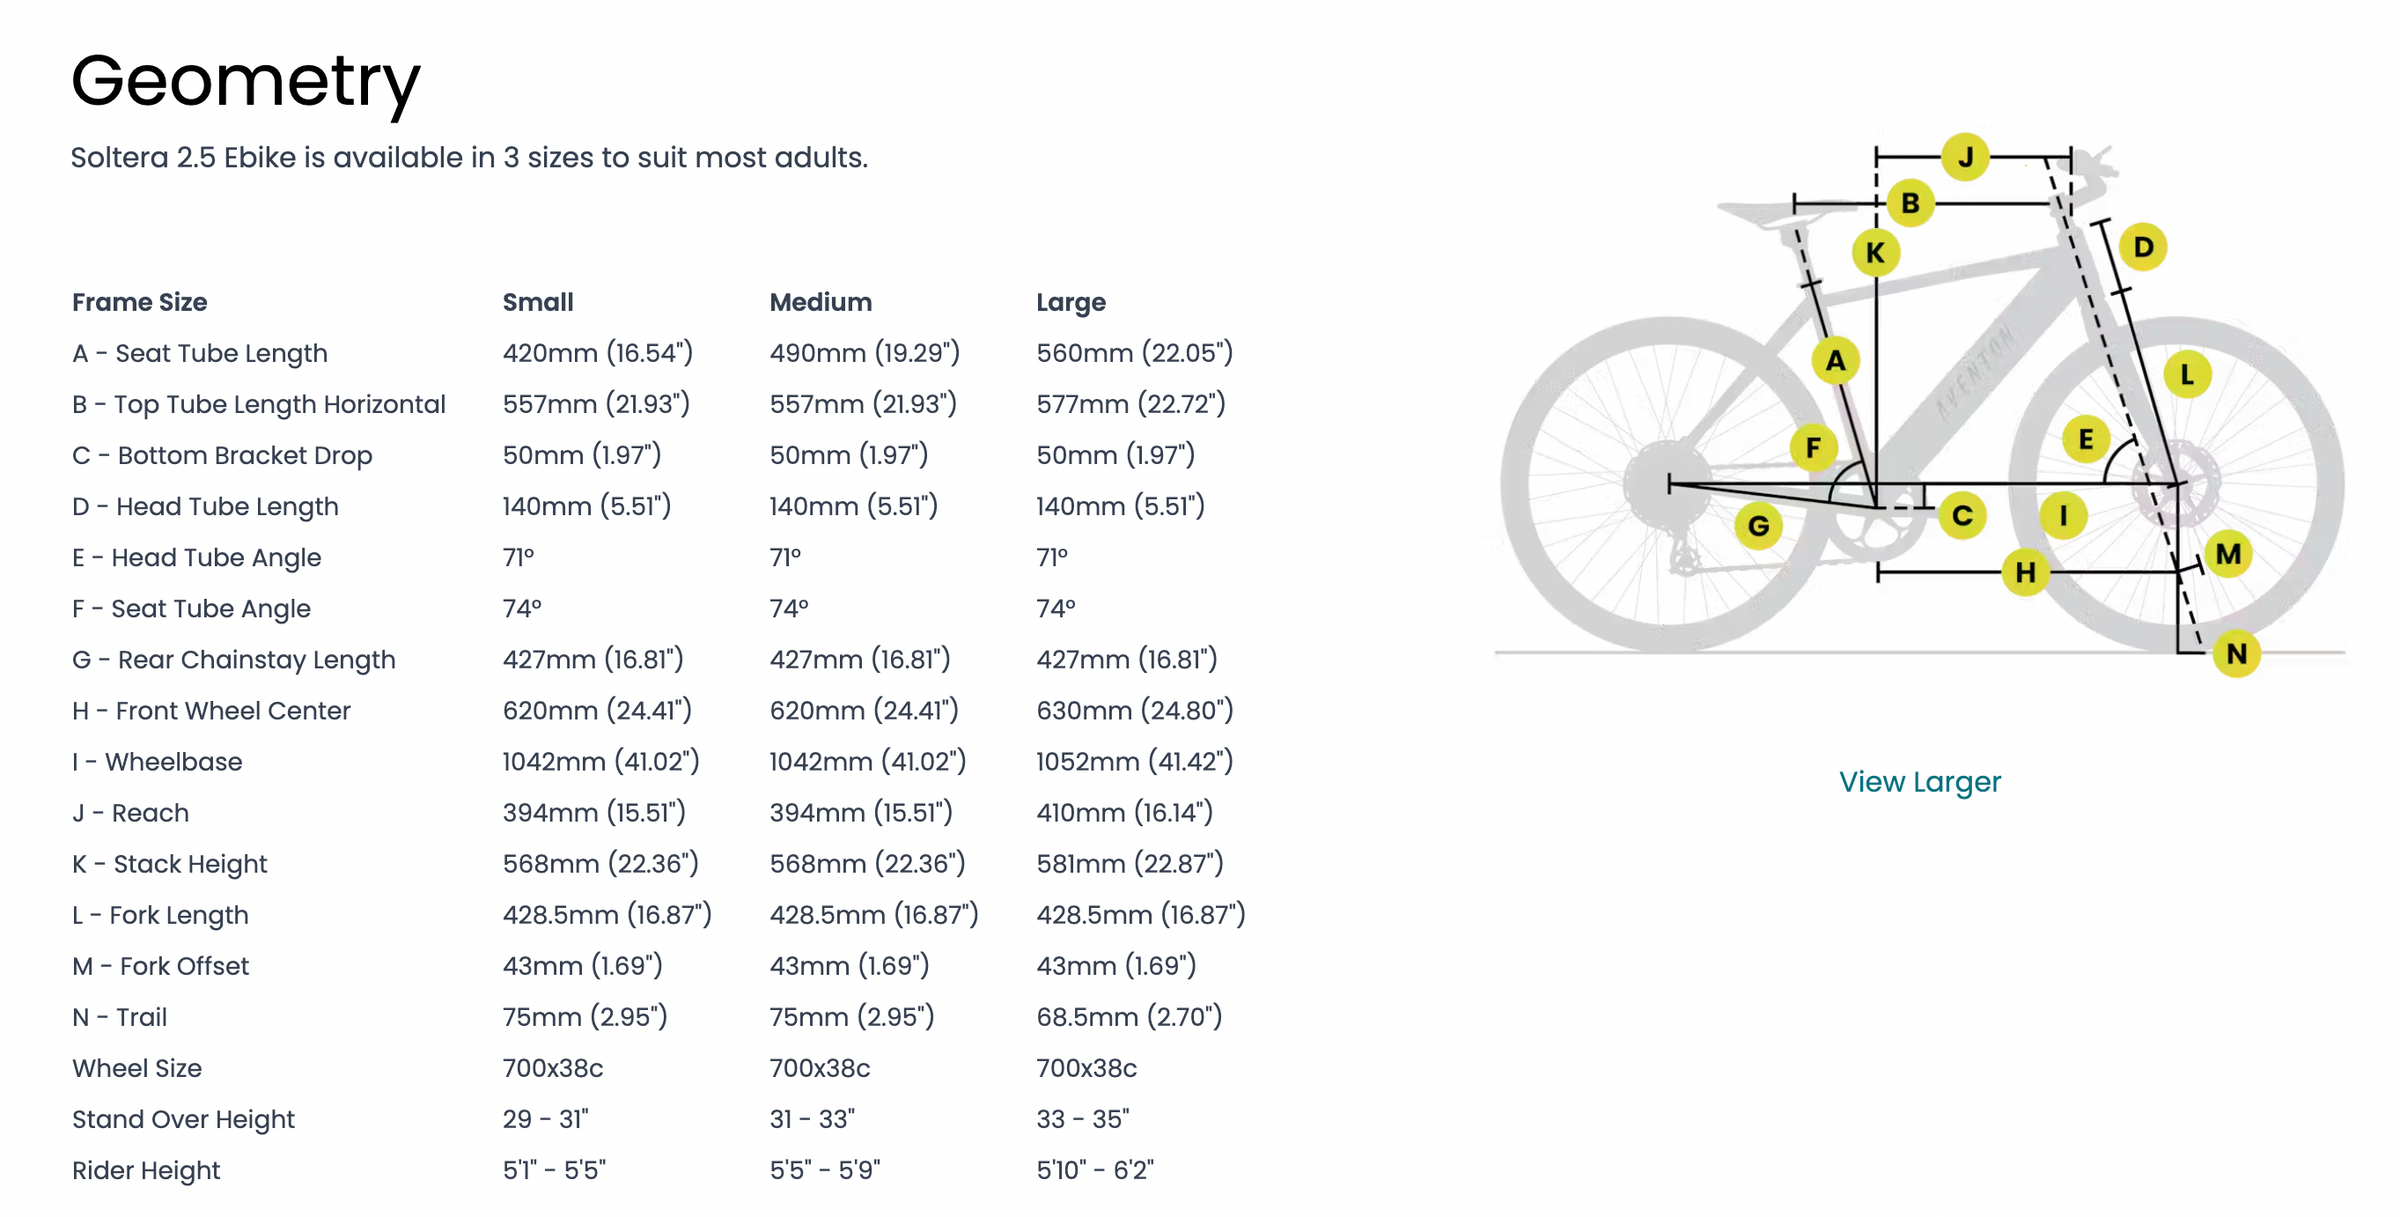2400x1217 pixels.
Task: Click the Rider Height row label
Action: [x=146, y=1170]
